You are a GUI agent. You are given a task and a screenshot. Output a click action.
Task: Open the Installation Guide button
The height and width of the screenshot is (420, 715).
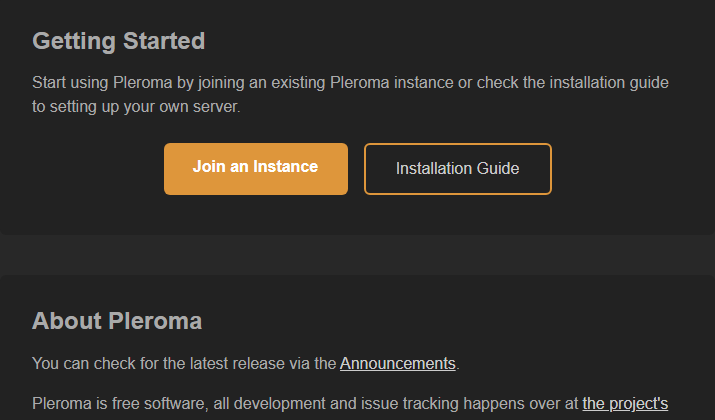458,169
